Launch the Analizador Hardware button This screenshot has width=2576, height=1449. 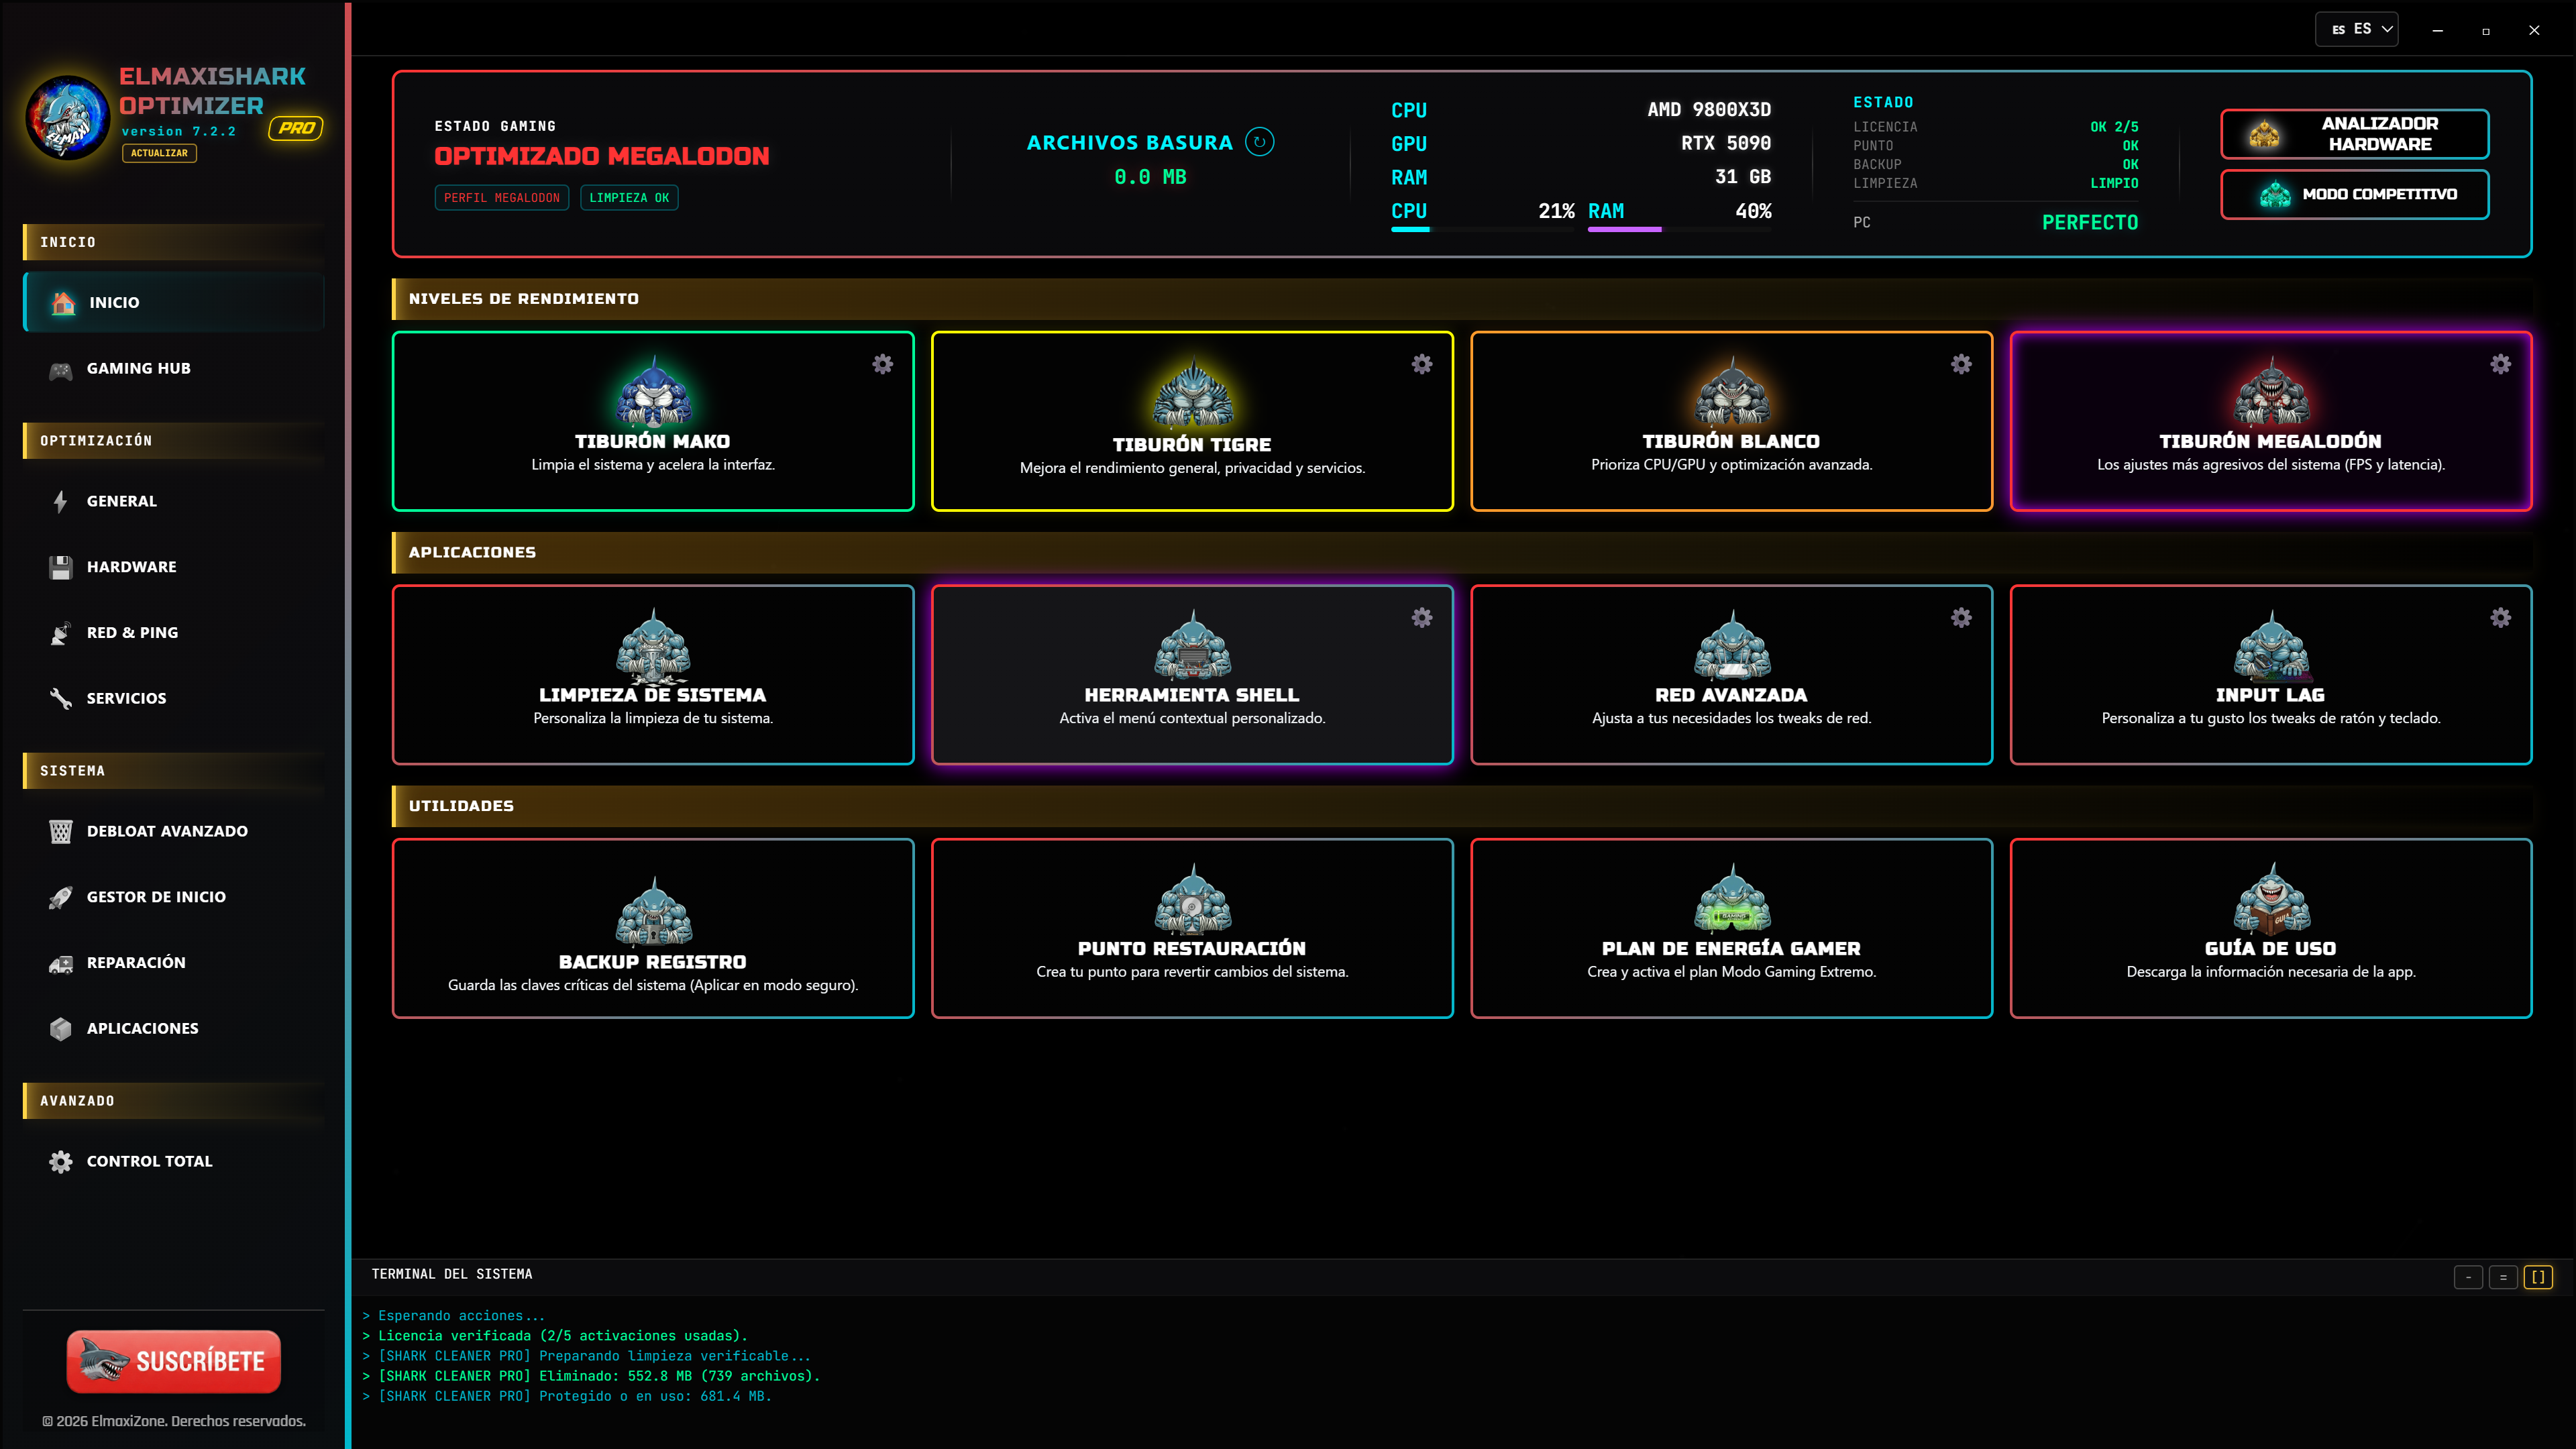[2354, 134]
